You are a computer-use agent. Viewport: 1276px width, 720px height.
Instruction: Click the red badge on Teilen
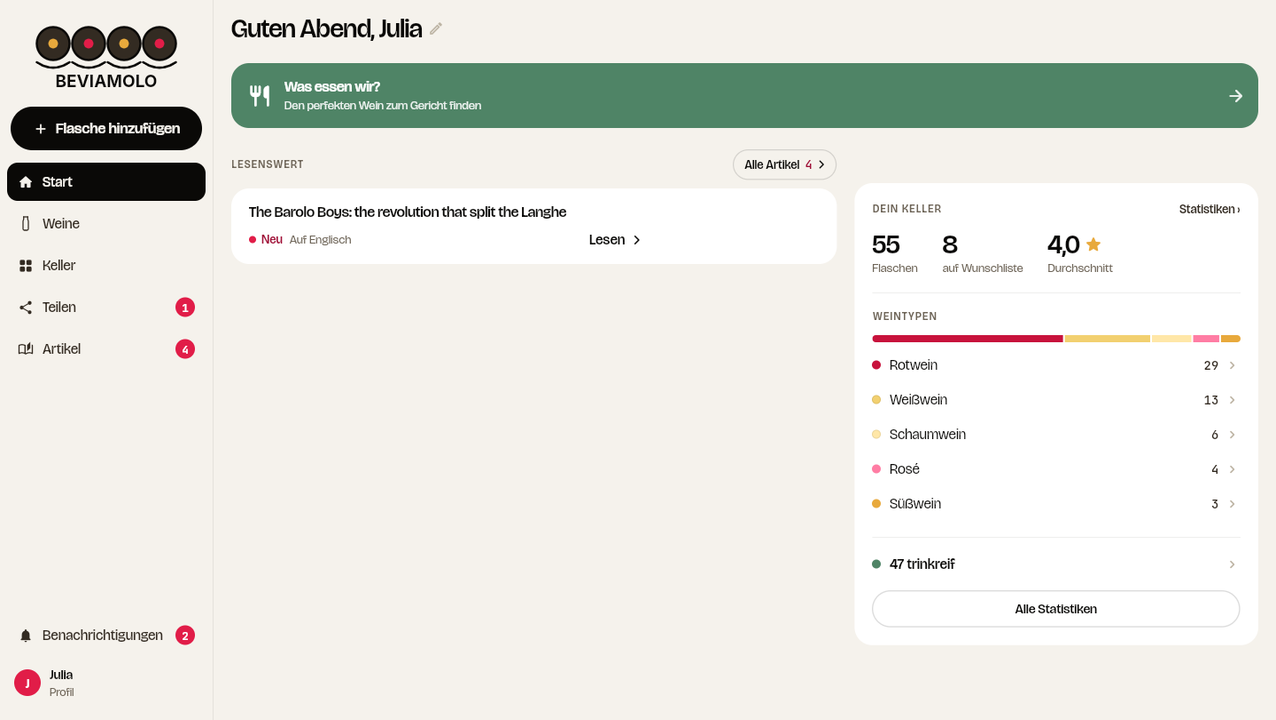point(185,307)
